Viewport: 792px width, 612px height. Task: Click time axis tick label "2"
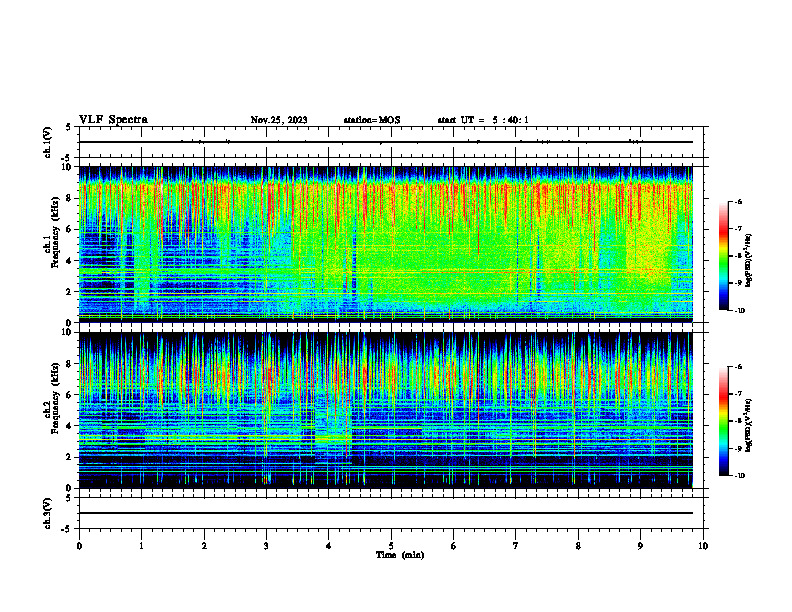[204, 546]
